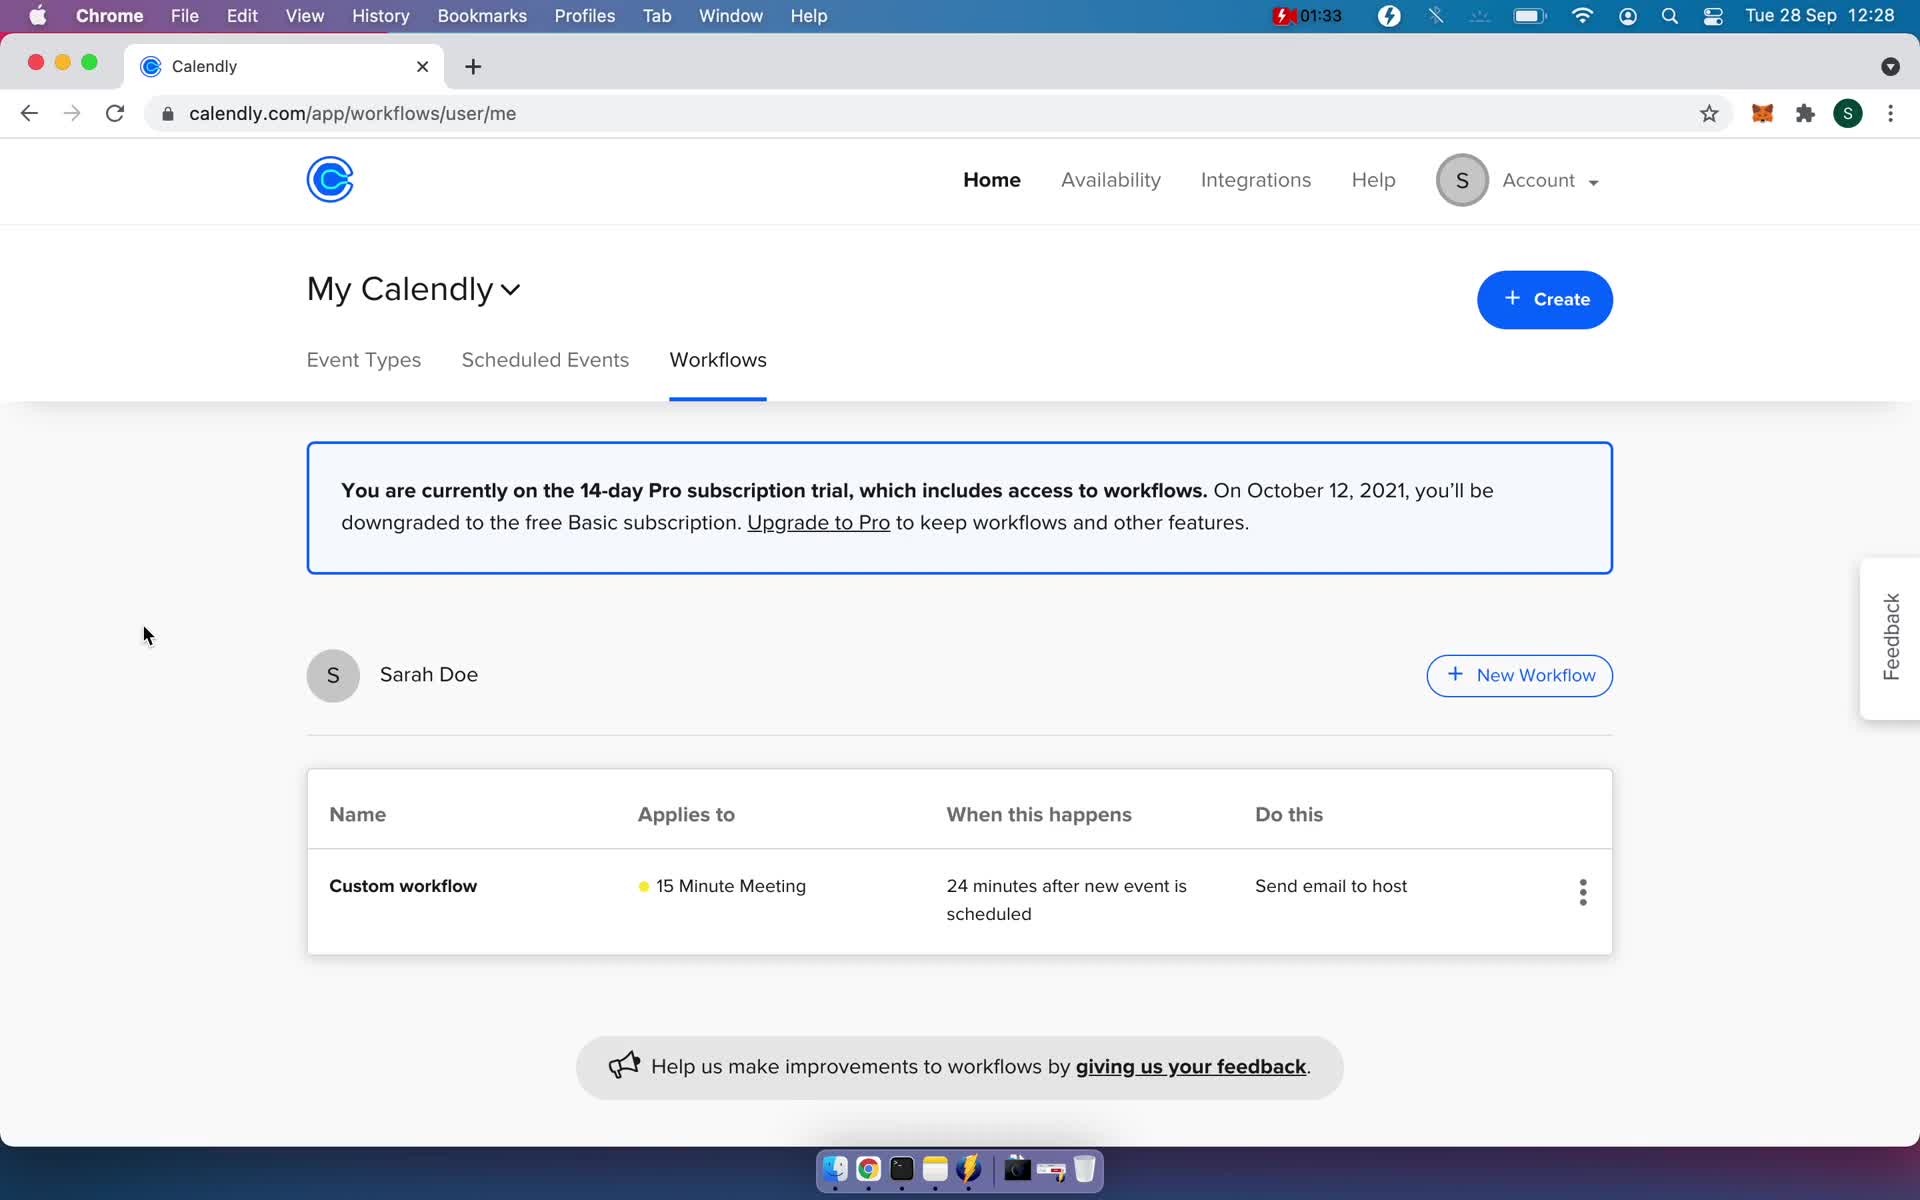Click the S avatar next to Account
Screen dimensions: 1920x1200
pyautogui.click(x=1462, y=181)
